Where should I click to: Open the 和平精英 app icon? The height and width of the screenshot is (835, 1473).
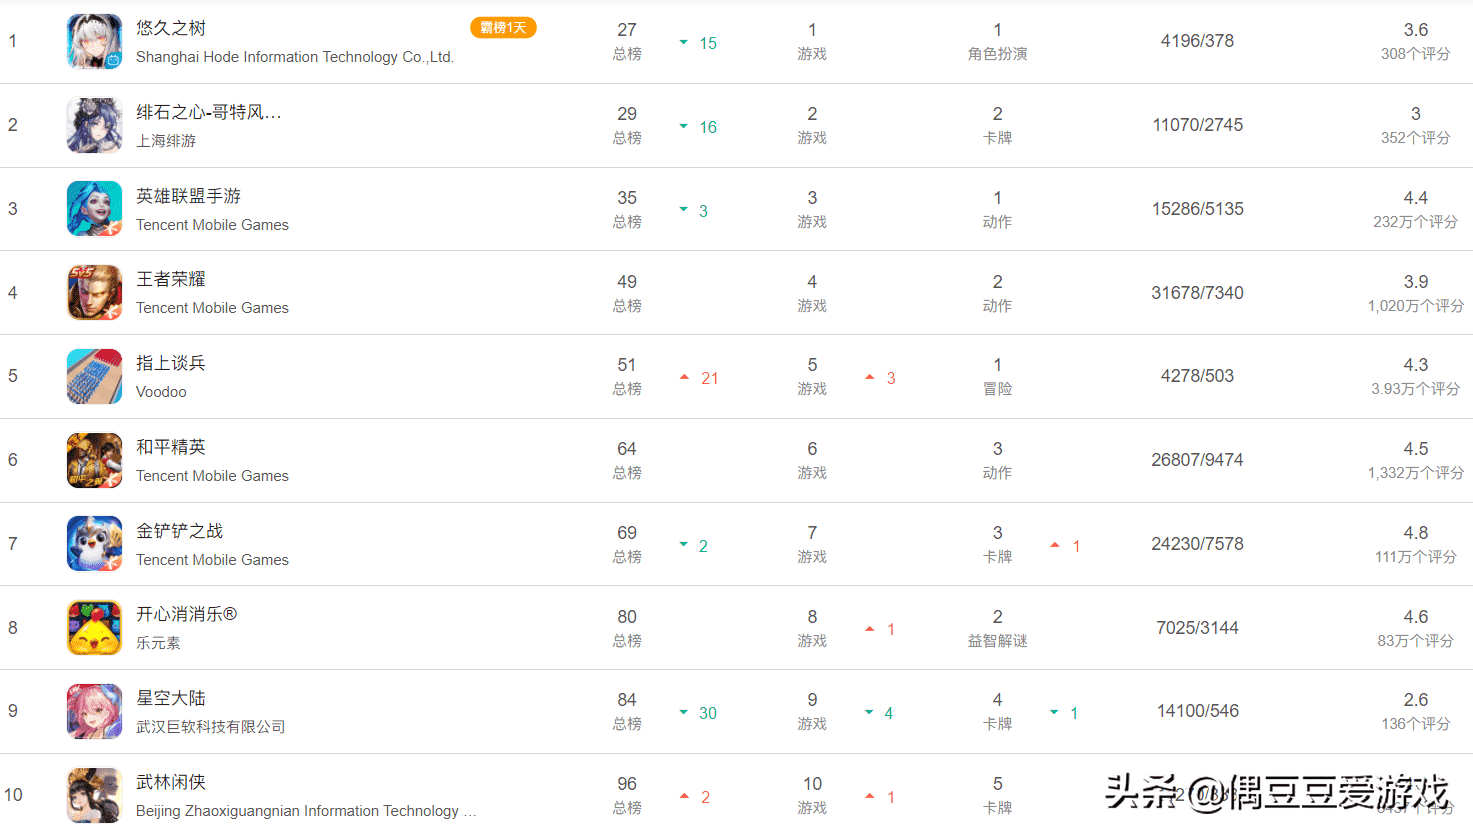click(x=94, y=460)
